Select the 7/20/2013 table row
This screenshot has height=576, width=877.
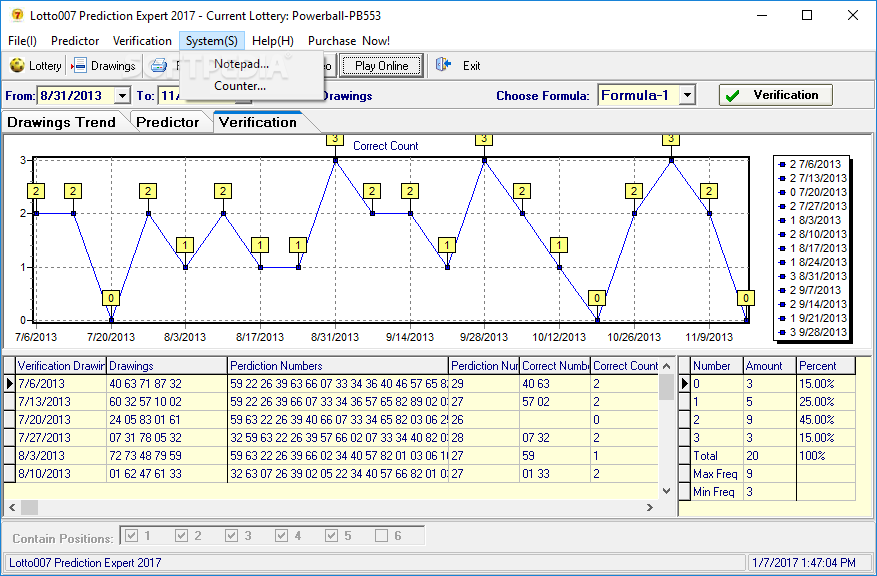pyautogui.click(x=331, y=419)
